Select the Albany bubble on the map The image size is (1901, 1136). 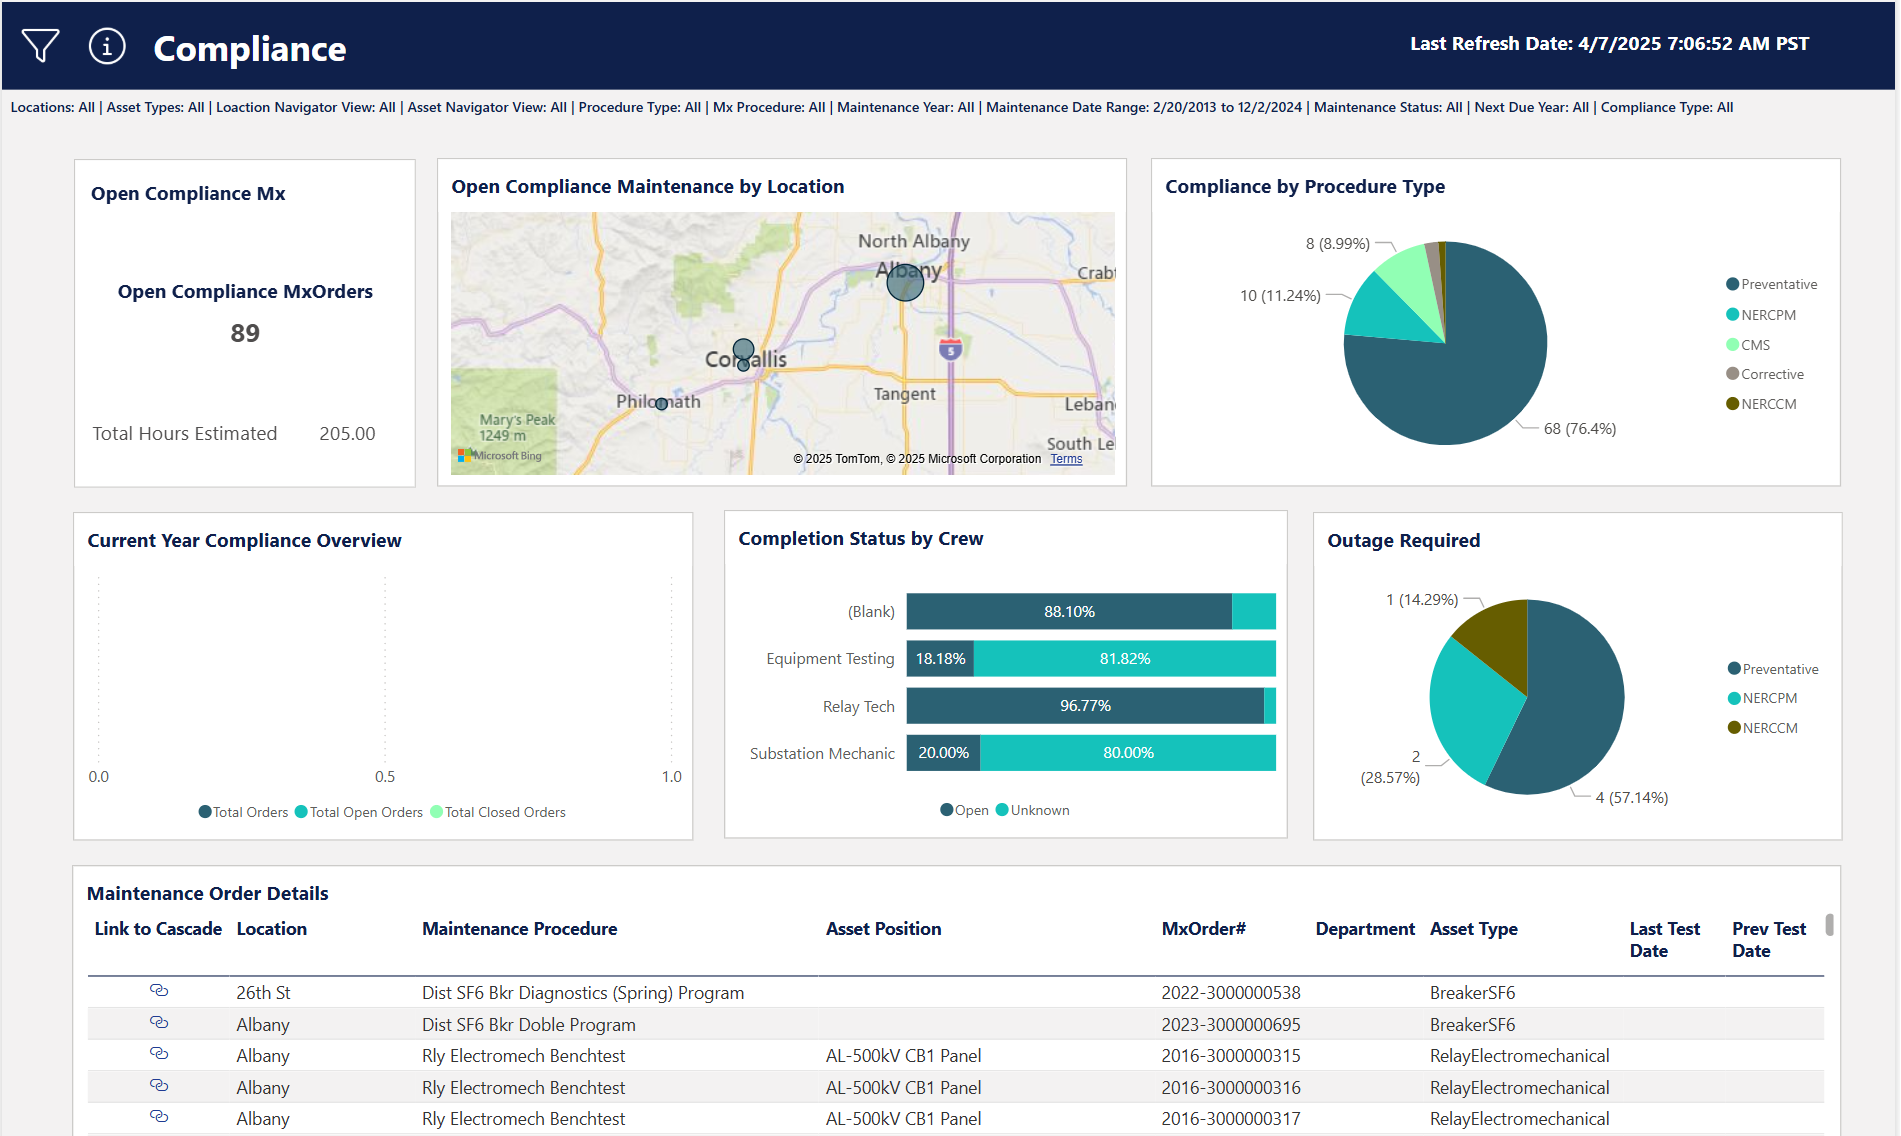click(x=904, y=282)
